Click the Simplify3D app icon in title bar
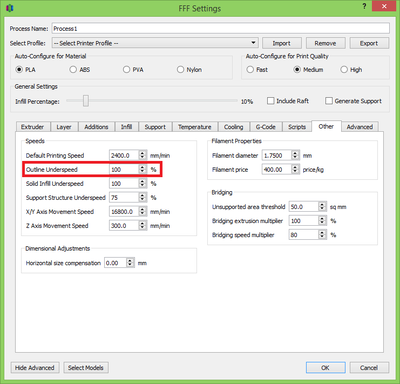The width and height of the screenshot is (400, 384). tap(9, 8)
